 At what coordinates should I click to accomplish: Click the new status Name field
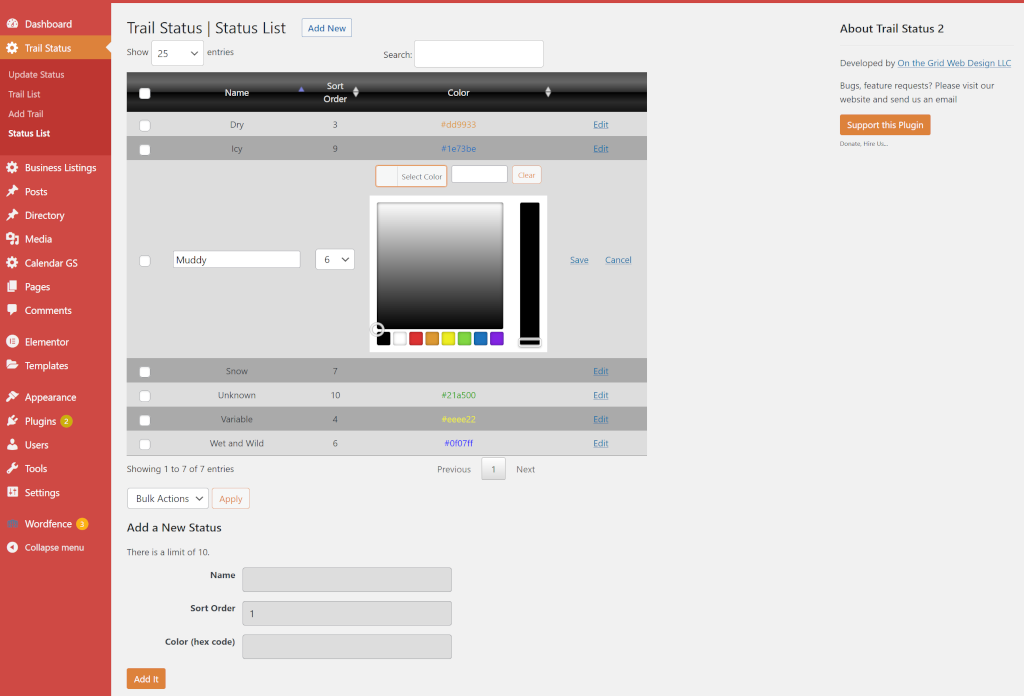347,579
